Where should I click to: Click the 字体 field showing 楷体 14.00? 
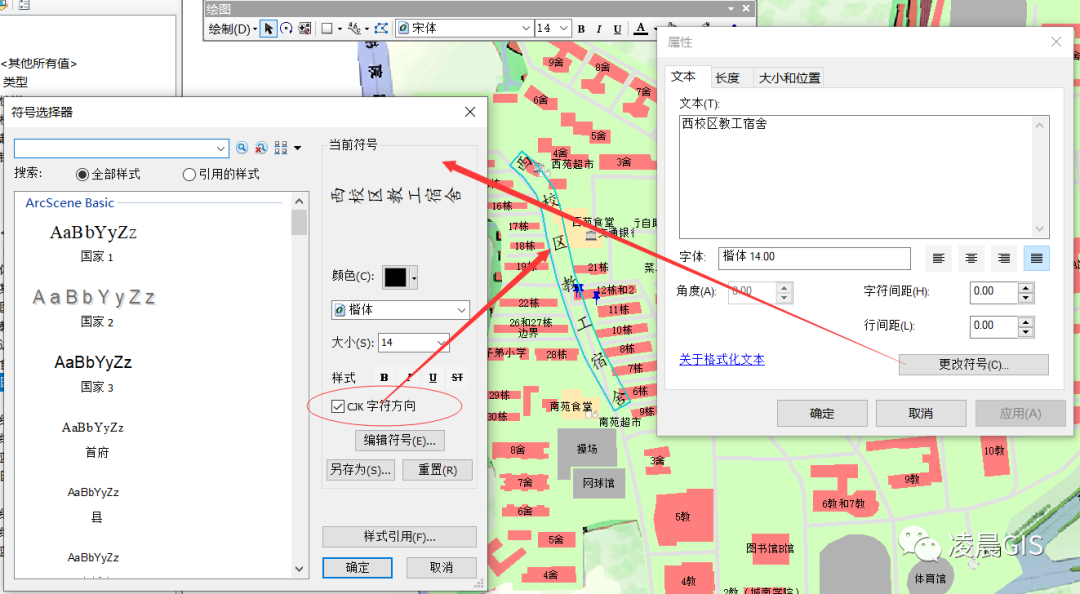click(x=814, y=258)
